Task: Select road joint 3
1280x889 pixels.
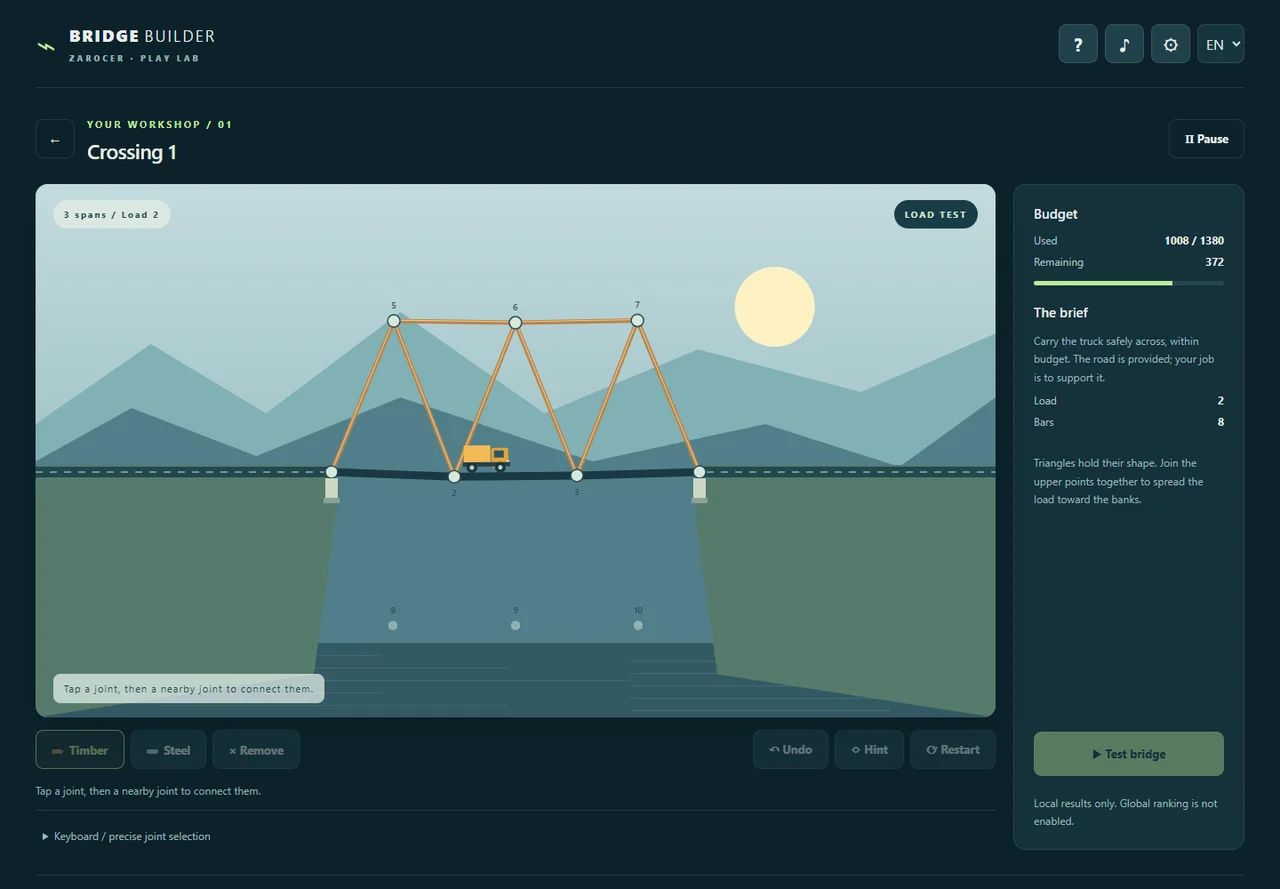Action: pos(576,475)
